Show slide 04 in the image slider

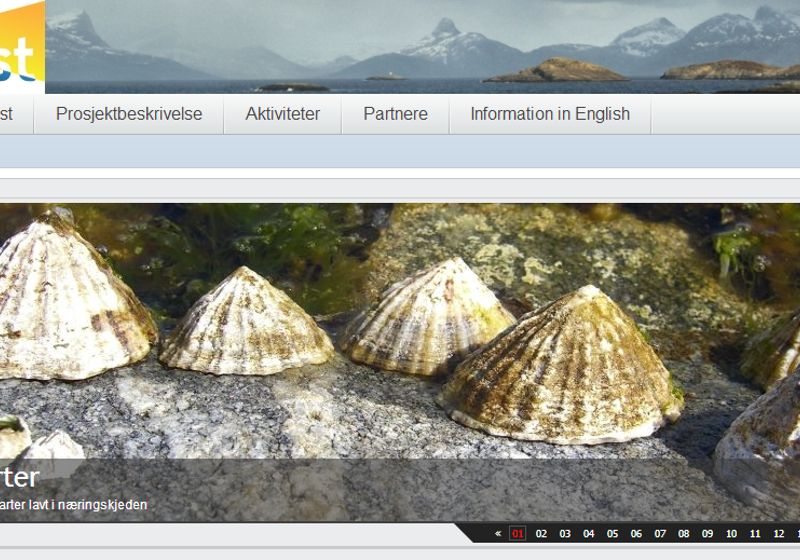tap(589, 534)
